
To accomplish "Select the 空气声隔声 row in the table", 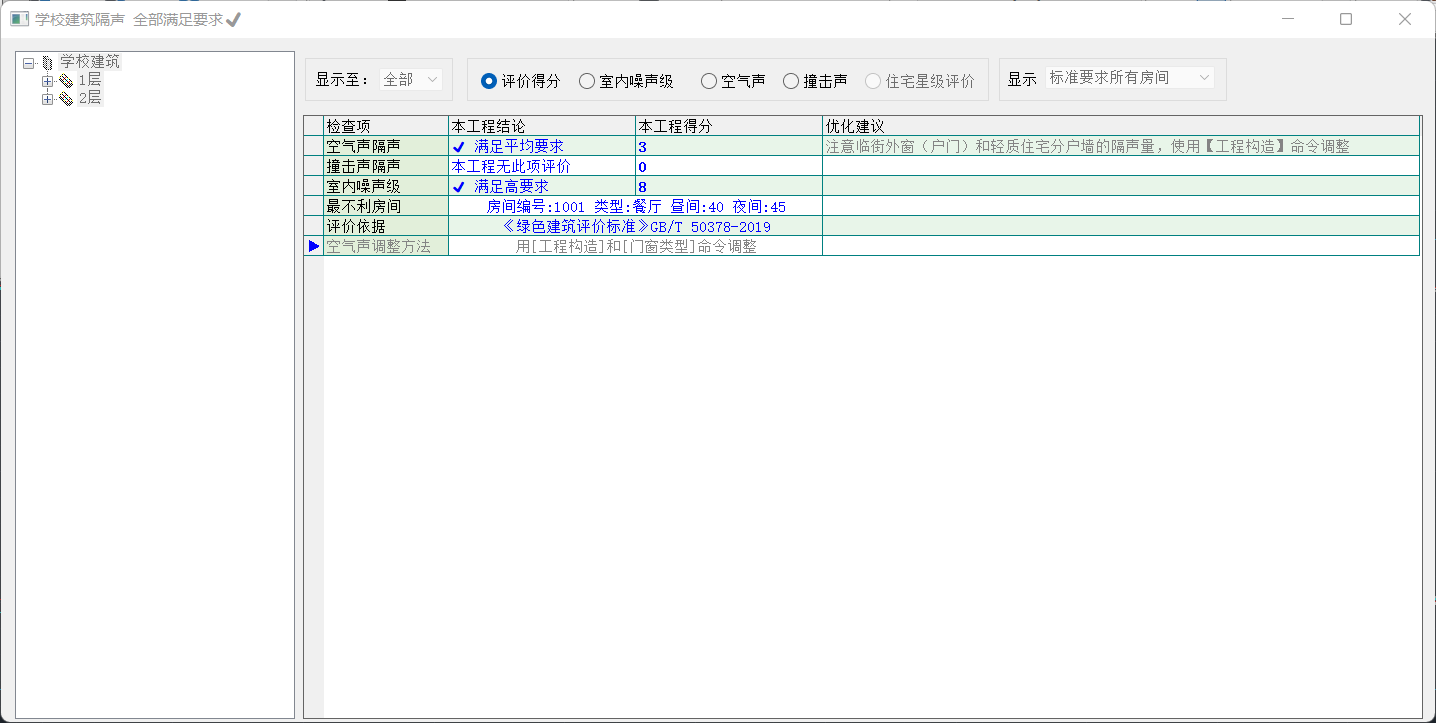I will tap(385, 146).
